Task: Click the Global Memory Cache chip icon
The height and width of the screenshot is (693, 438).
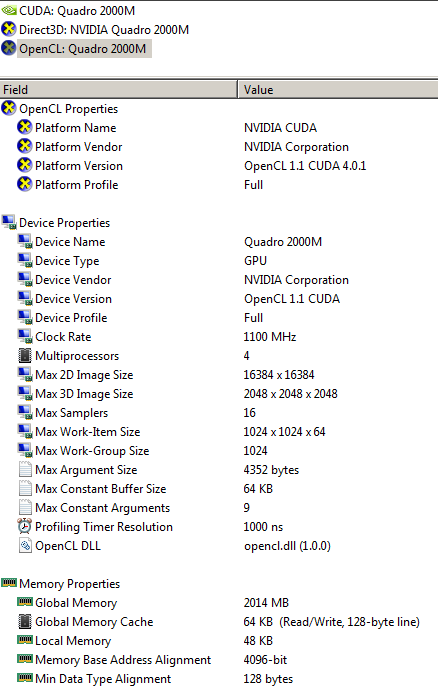Action: pos(25,621)
